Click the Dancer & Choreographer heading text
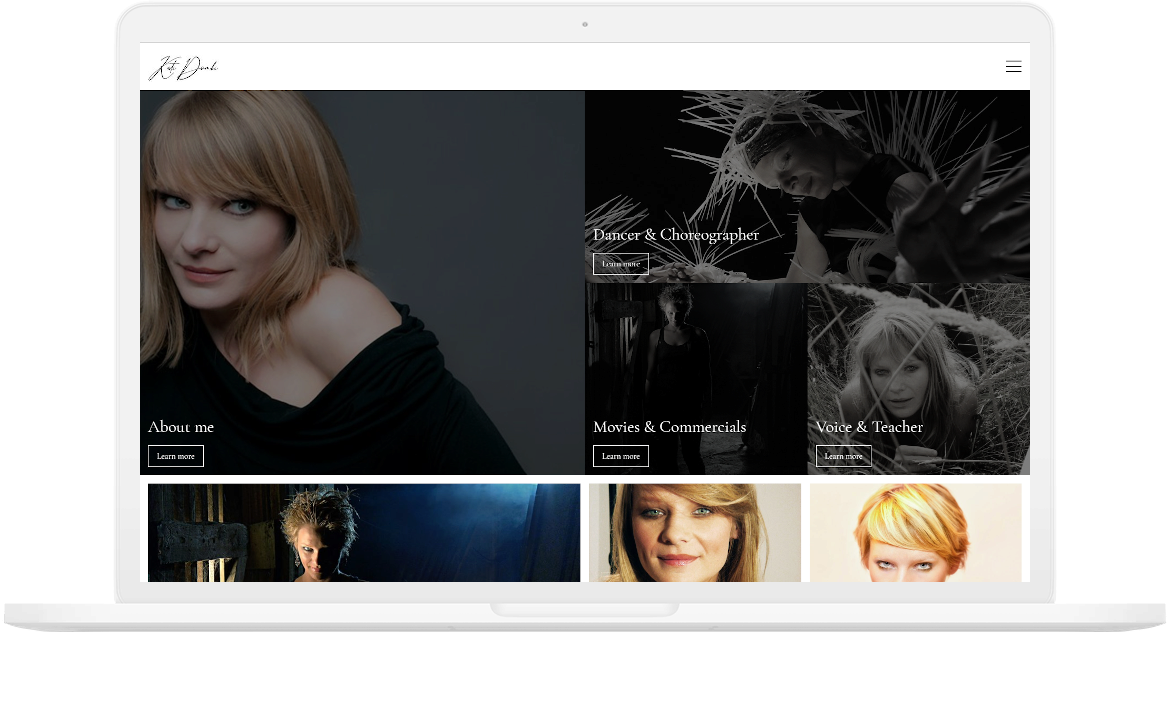 click(676, 234)
